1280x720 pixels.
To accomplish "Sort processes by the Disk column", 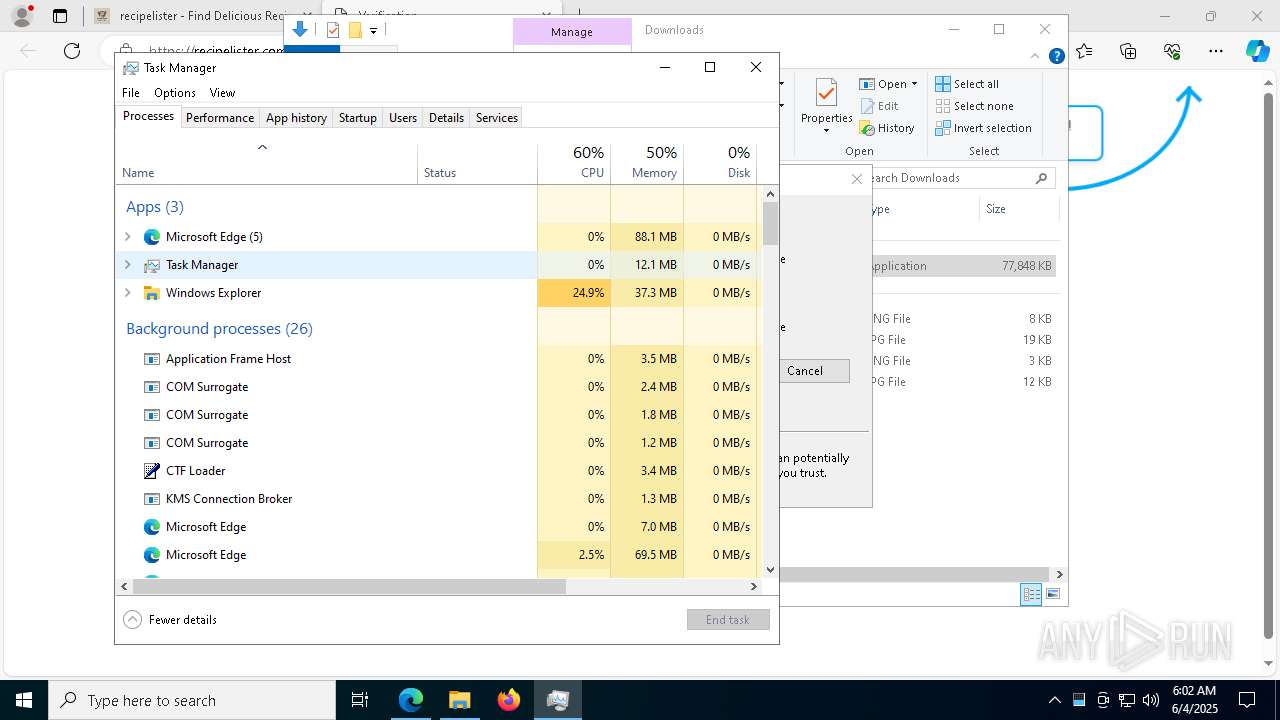I will [720, 163].
